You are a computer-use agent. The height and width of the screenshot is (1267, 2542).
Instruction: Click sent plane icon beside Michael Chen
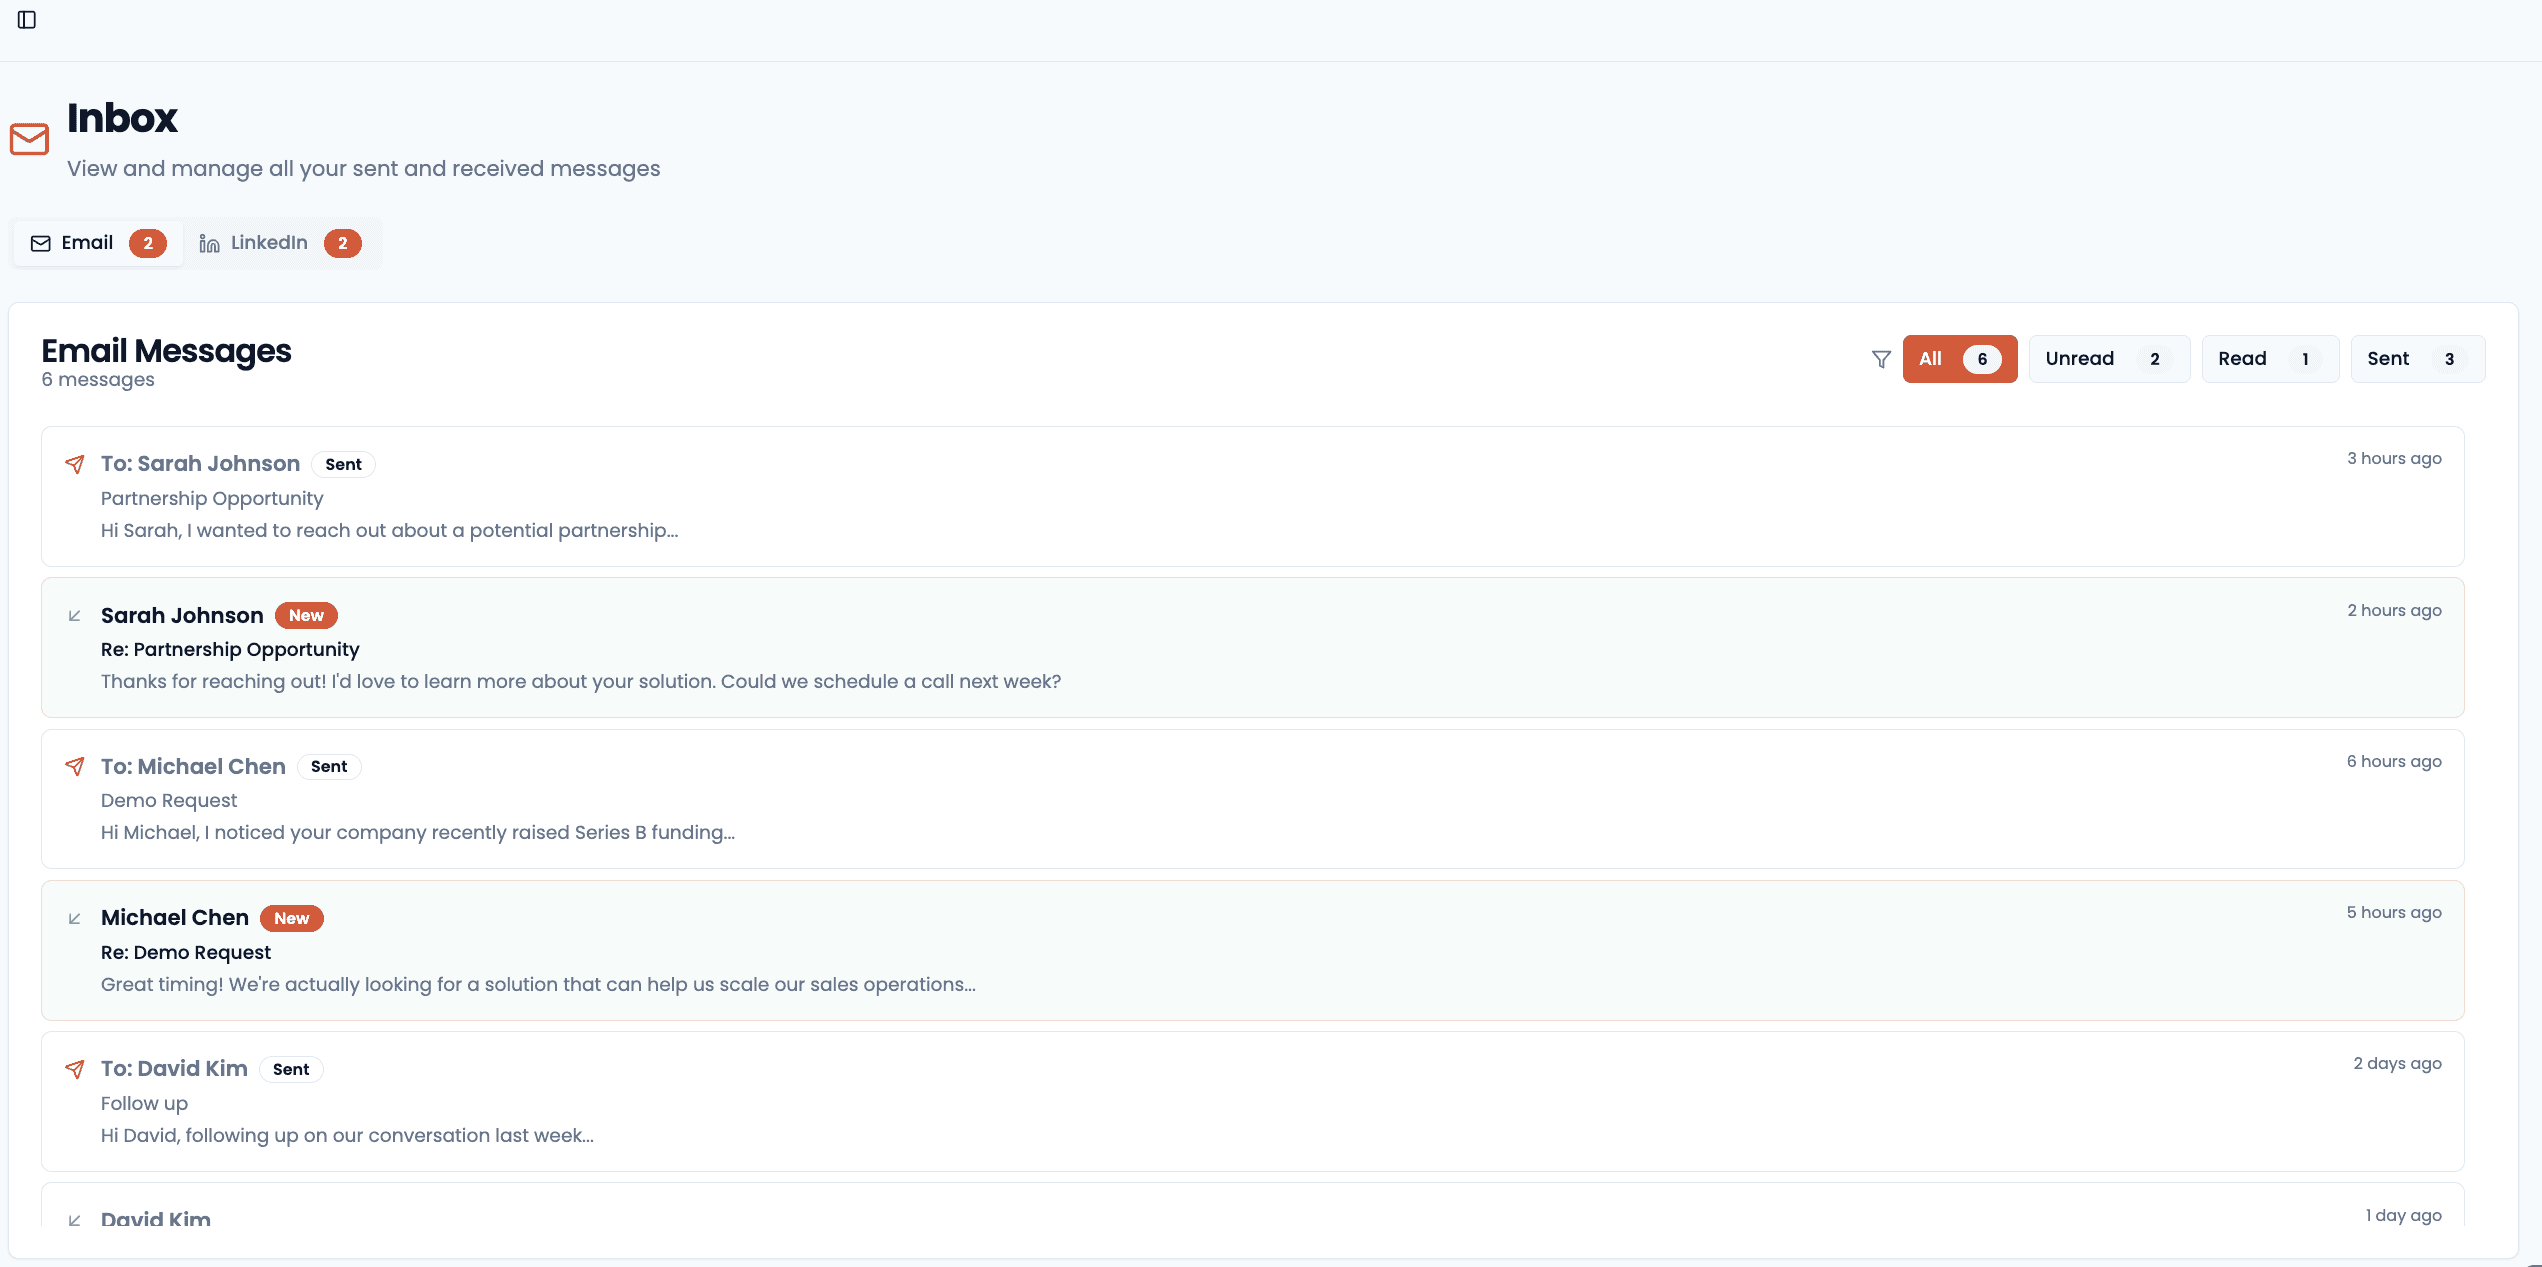[x=75, y=767]
